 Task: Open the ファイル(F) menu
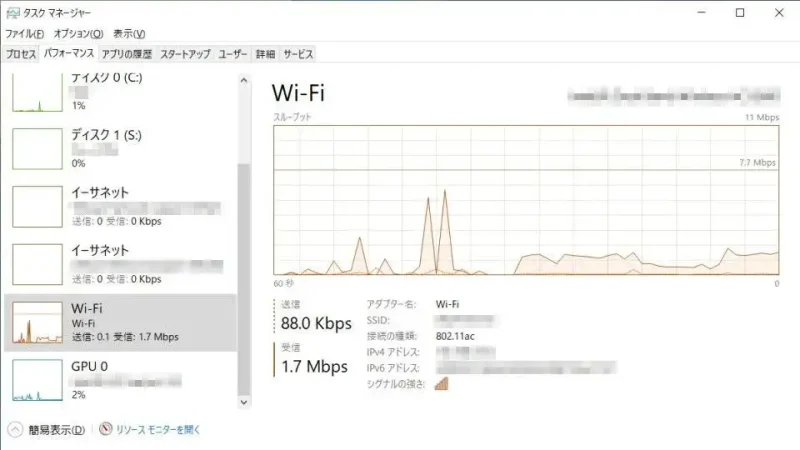click(25, 34)
